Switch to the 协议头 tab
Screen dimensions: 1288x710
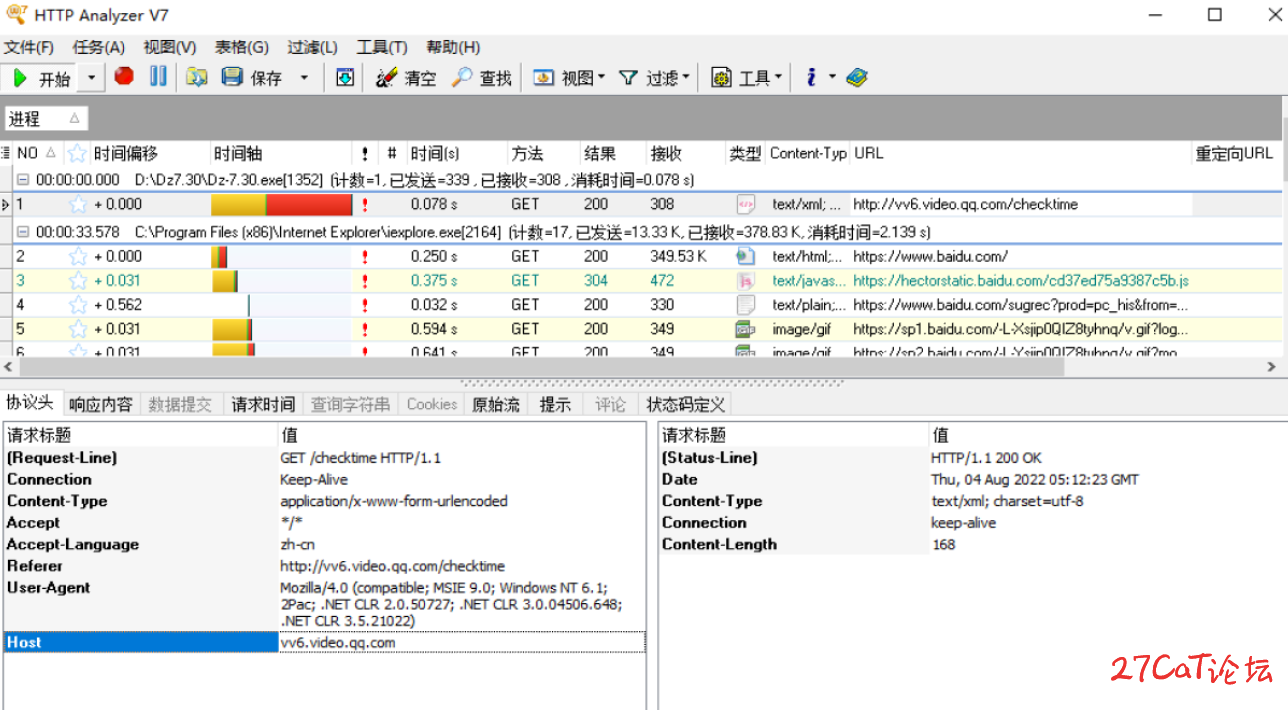(30, 403)
